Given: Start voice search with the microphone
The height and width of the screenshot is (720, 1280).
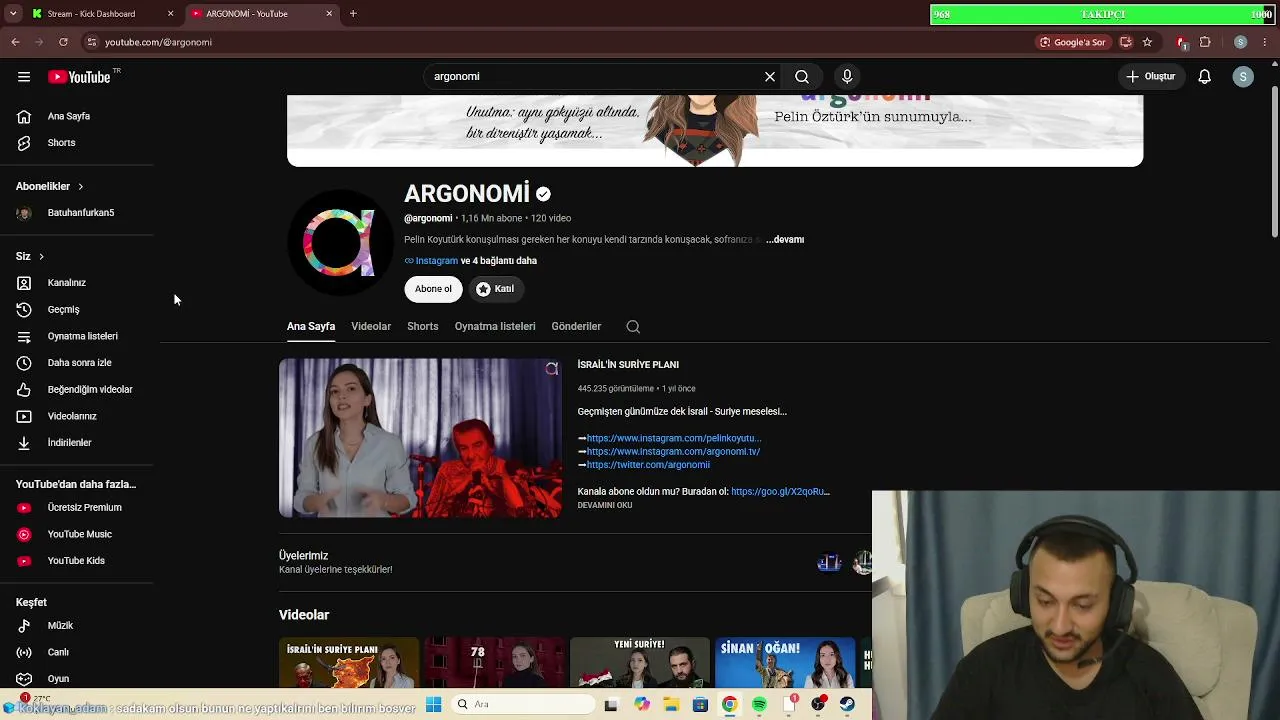Looking at the screenshot, I should click(847, 77).
